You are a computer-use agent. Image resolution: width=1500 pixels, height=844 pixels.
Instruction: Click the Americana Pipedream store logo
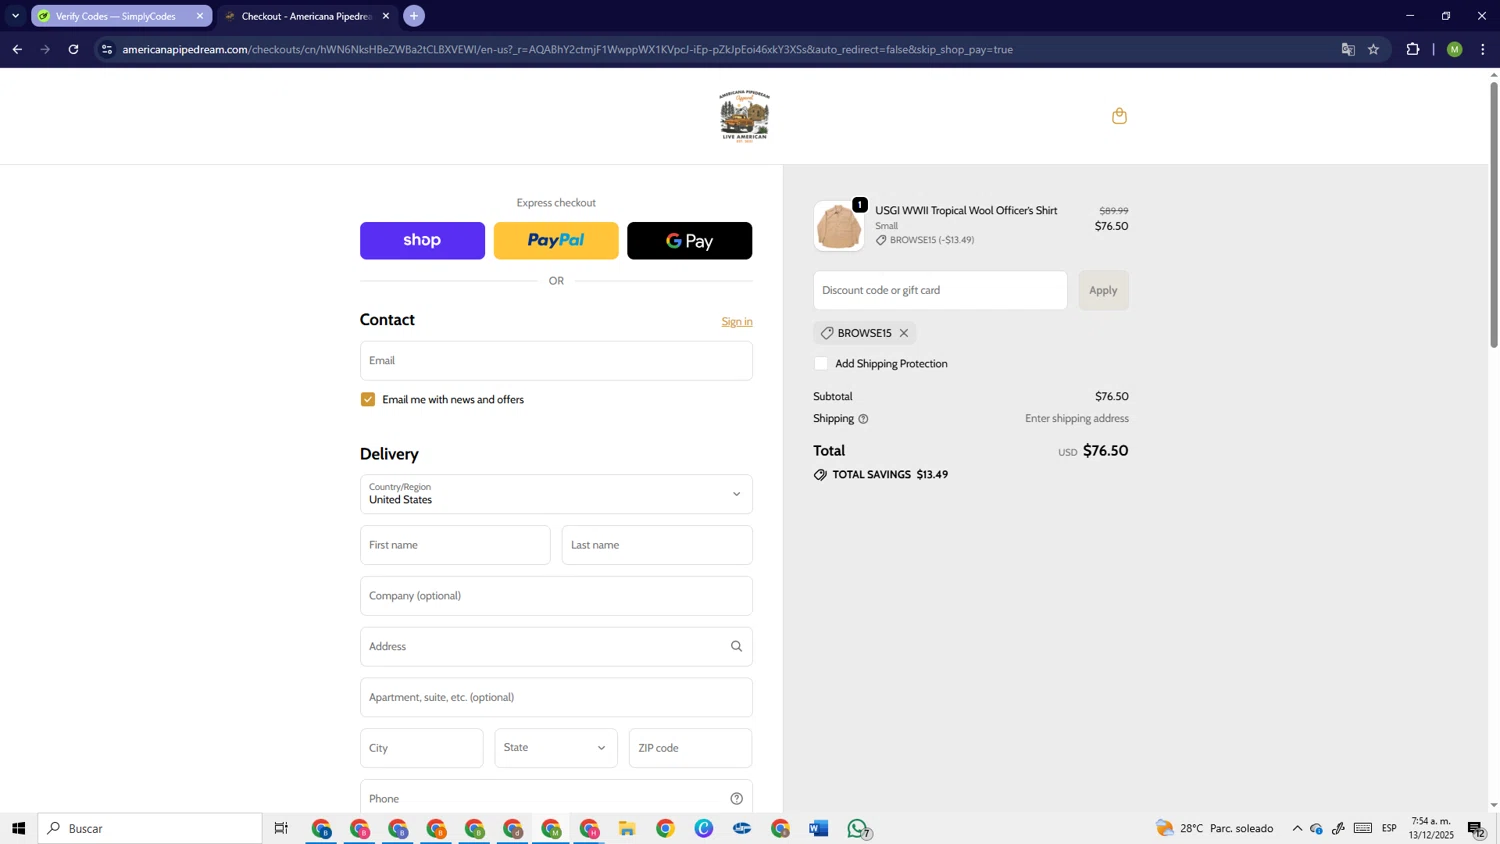[744, 116]
